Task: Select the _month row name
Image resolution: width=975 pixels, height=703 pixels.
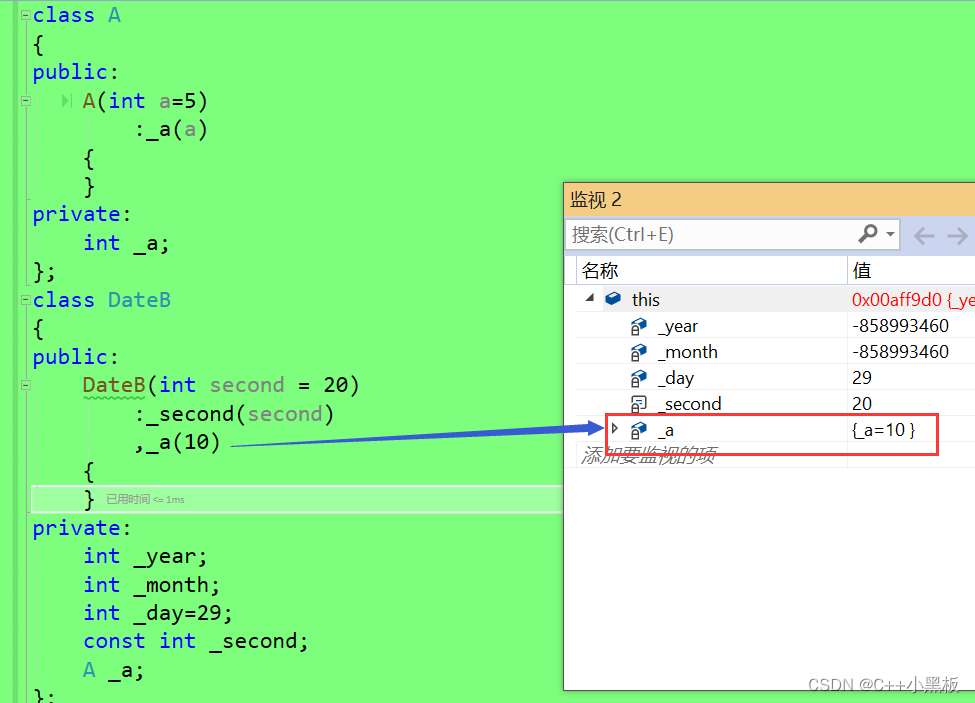Action: click(688, 352)
